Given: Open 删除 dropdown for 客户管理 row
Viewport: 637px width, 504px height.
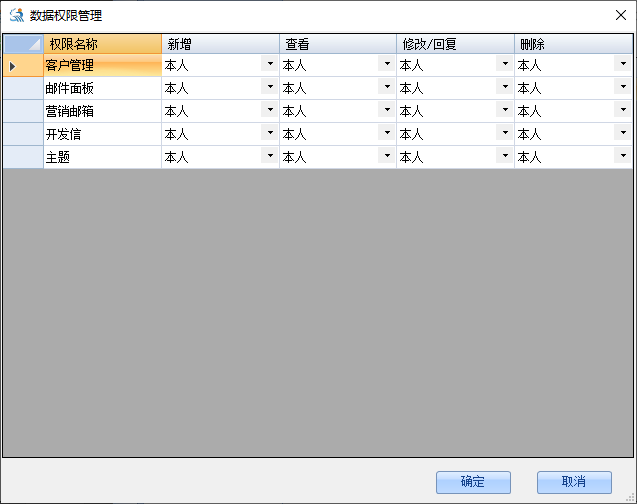Looking at the screenshot, I should click(623, 64).
